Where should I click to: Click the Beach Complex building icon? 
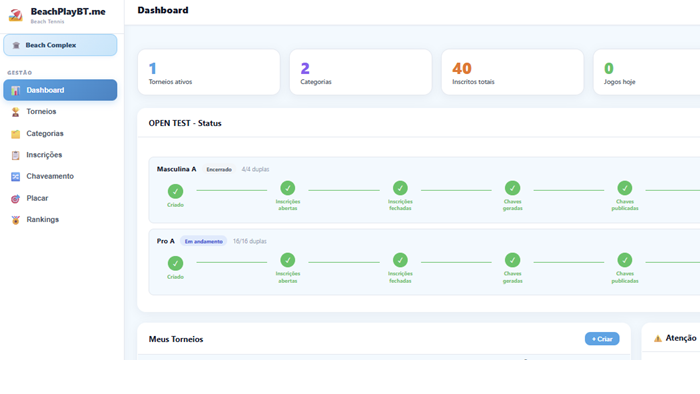click(16, 45)
